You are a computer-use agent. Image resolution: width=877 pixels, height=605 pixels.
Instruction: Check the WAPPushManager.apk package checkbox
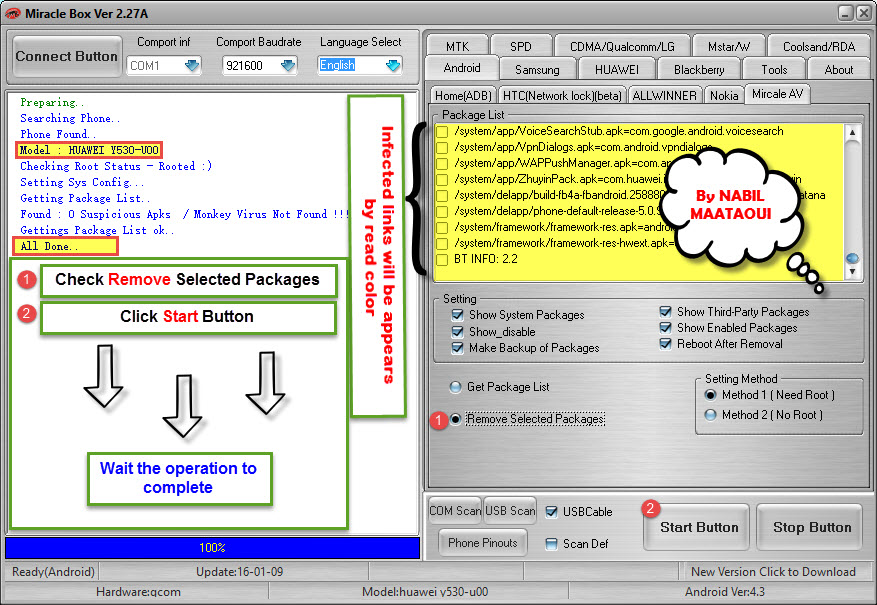(442, 164)
